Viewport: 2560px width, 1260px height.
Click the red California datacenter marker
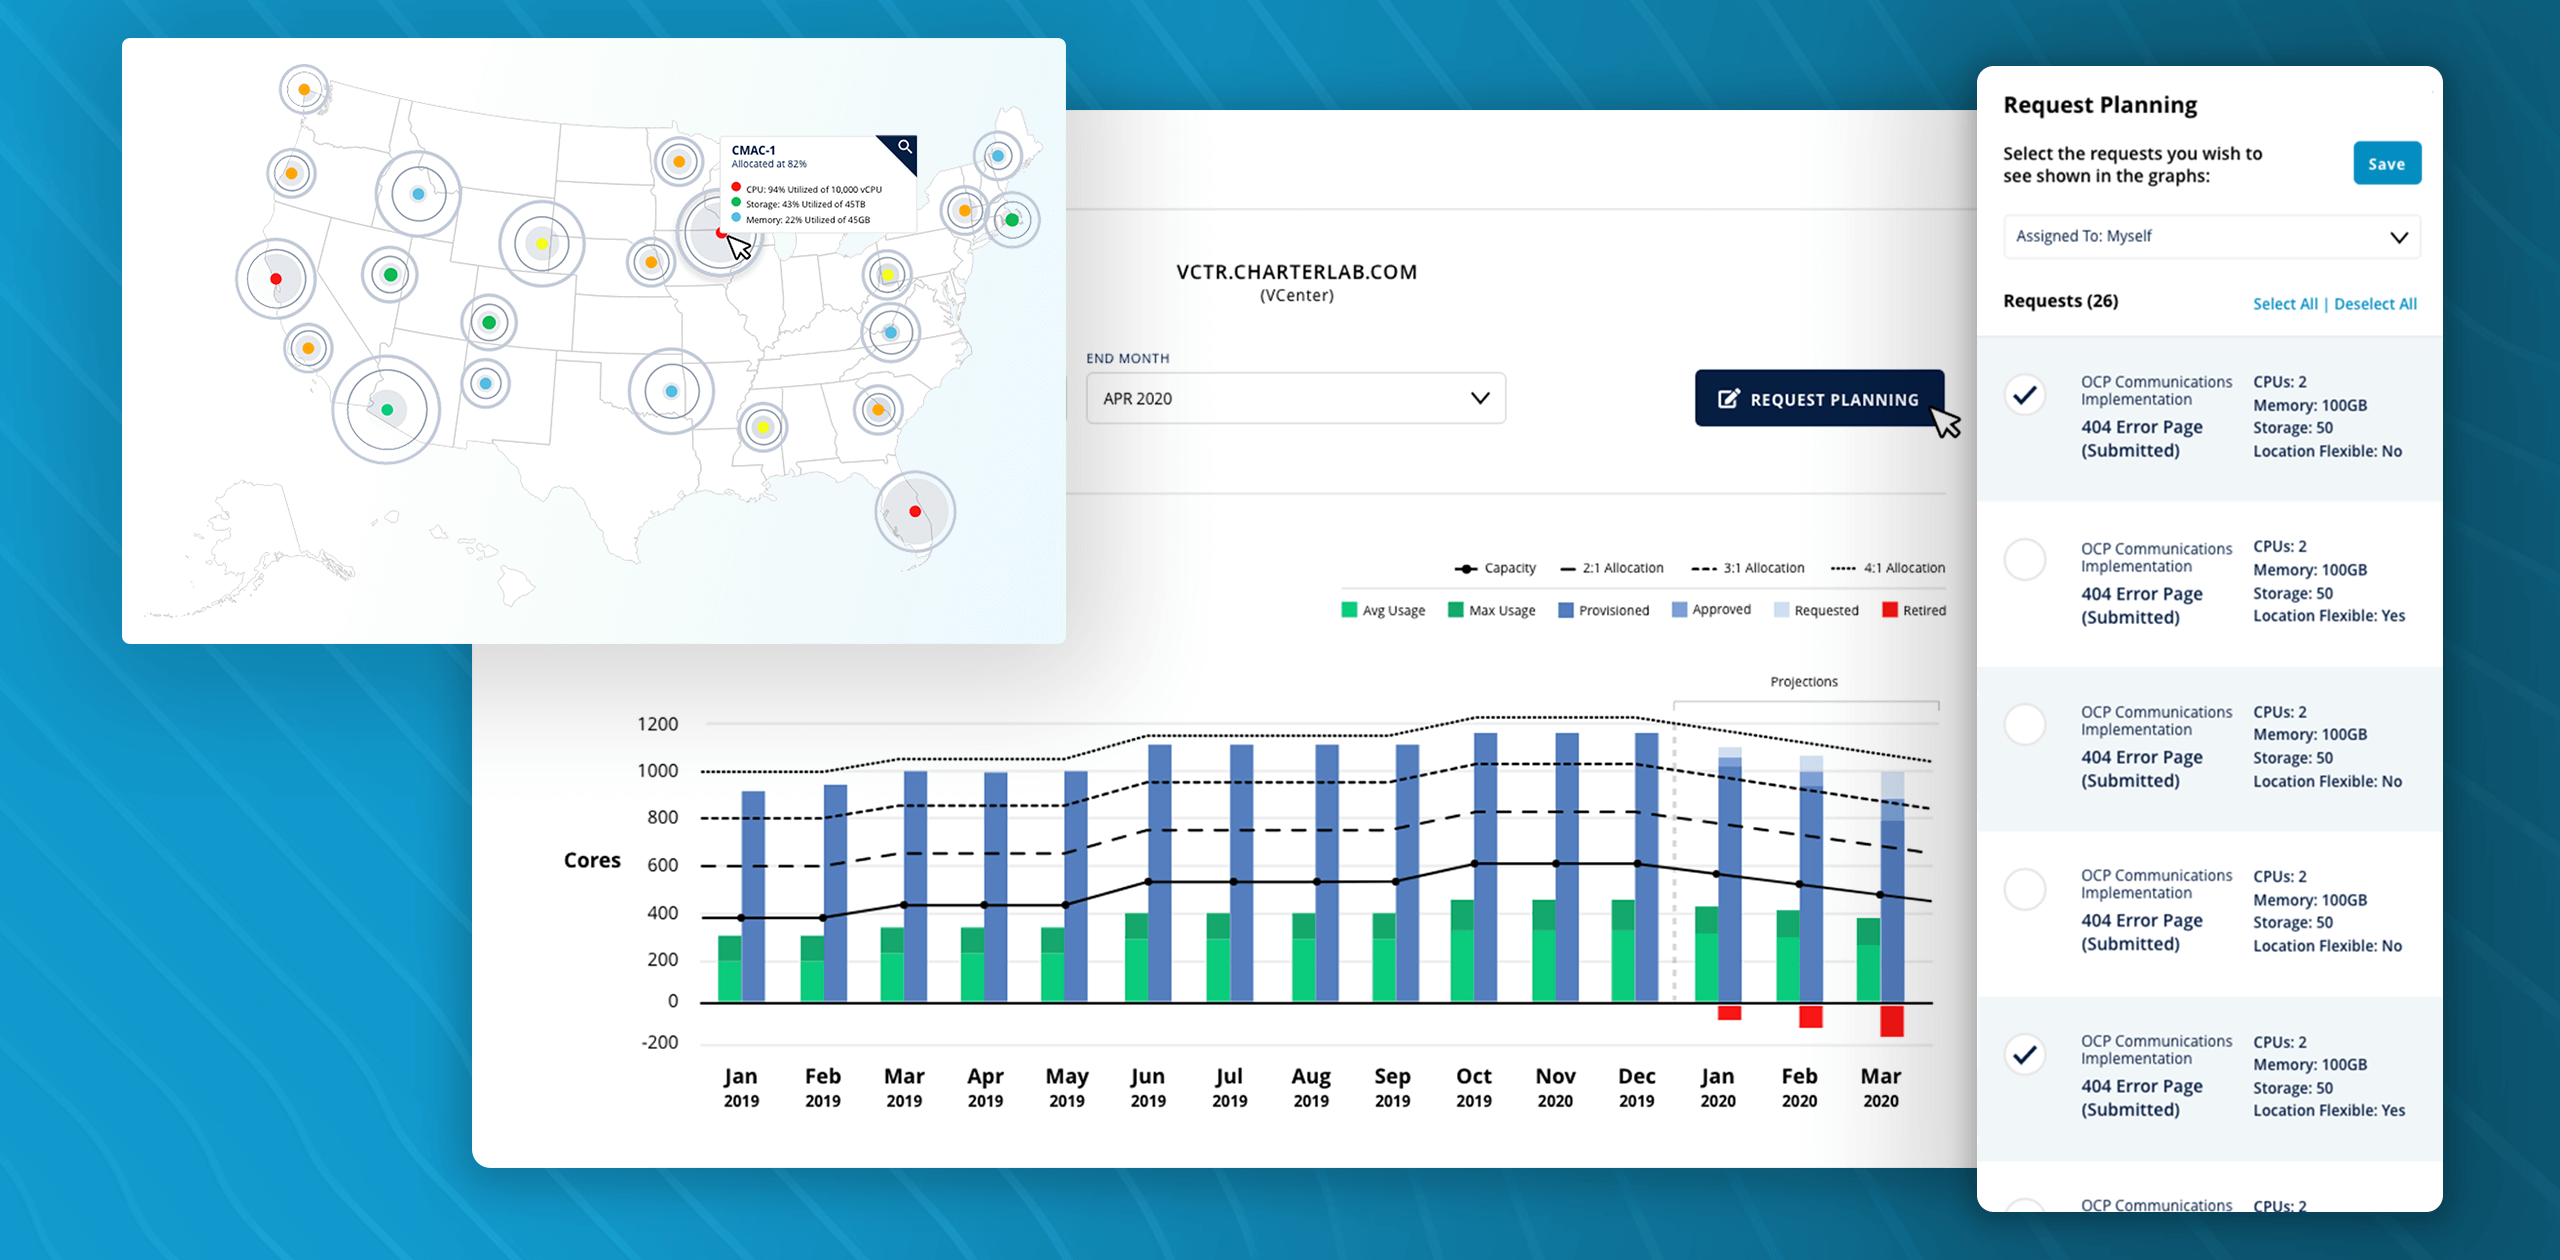click(276, 279)
